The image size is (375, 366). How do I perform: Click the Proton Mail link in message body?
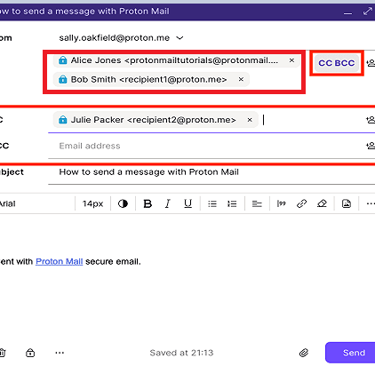59,262
